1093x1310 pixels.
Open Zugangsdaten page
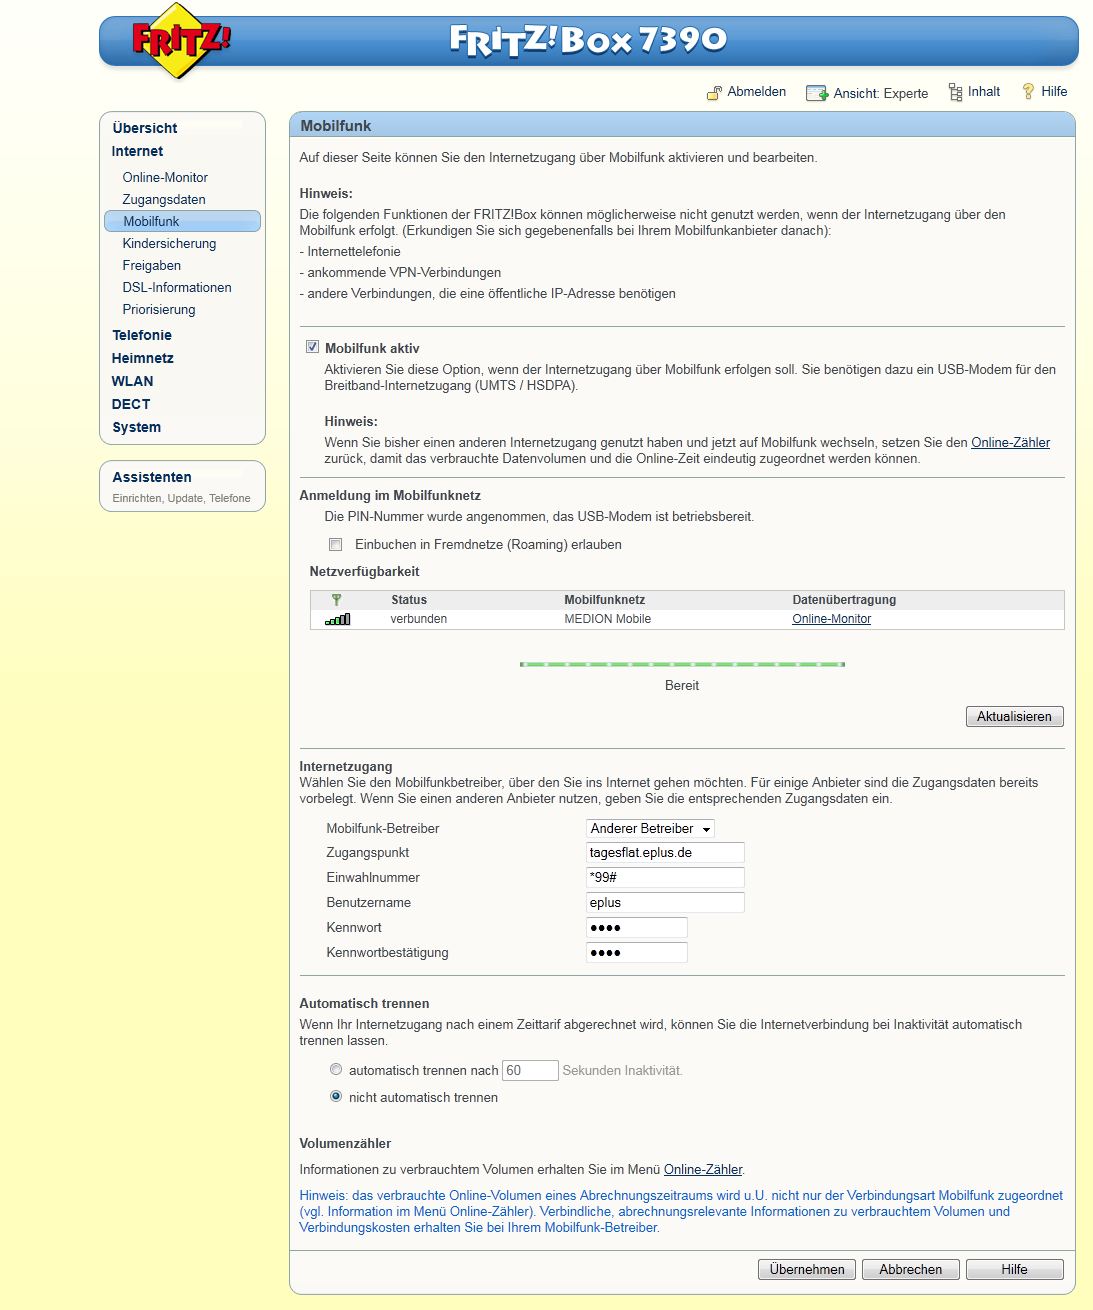pos(164,199)
